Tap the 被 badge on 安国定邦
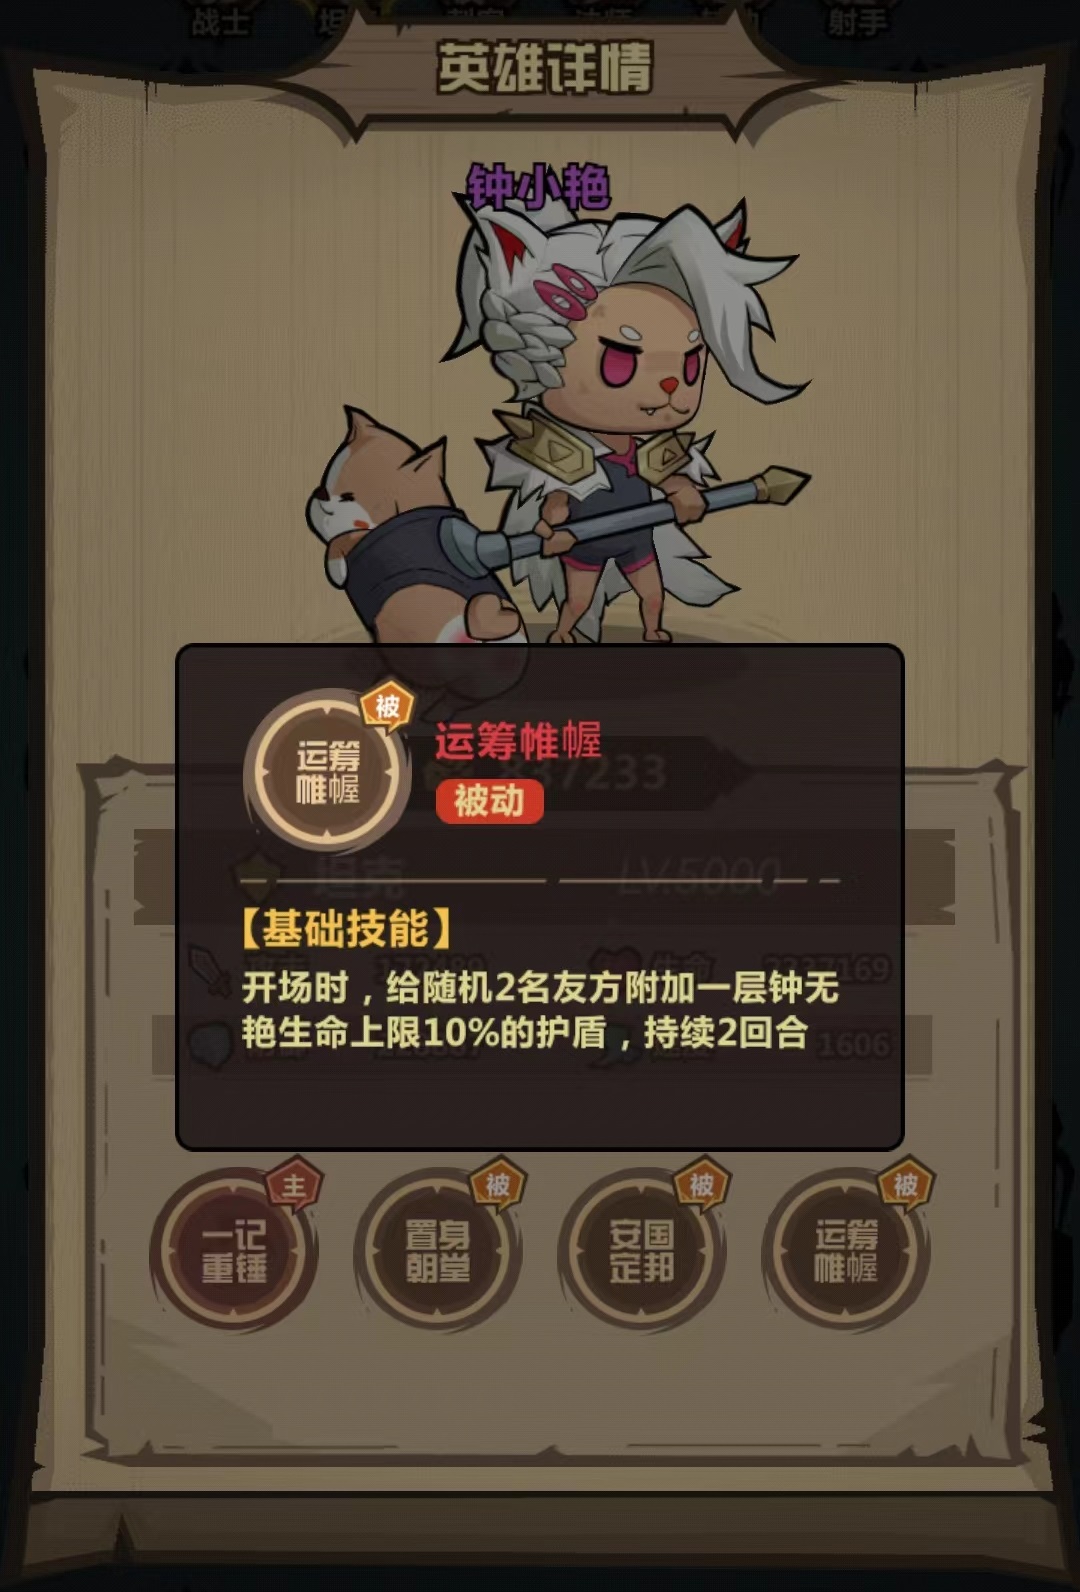This screenshot has height=1592, width=1080. 702,1186
